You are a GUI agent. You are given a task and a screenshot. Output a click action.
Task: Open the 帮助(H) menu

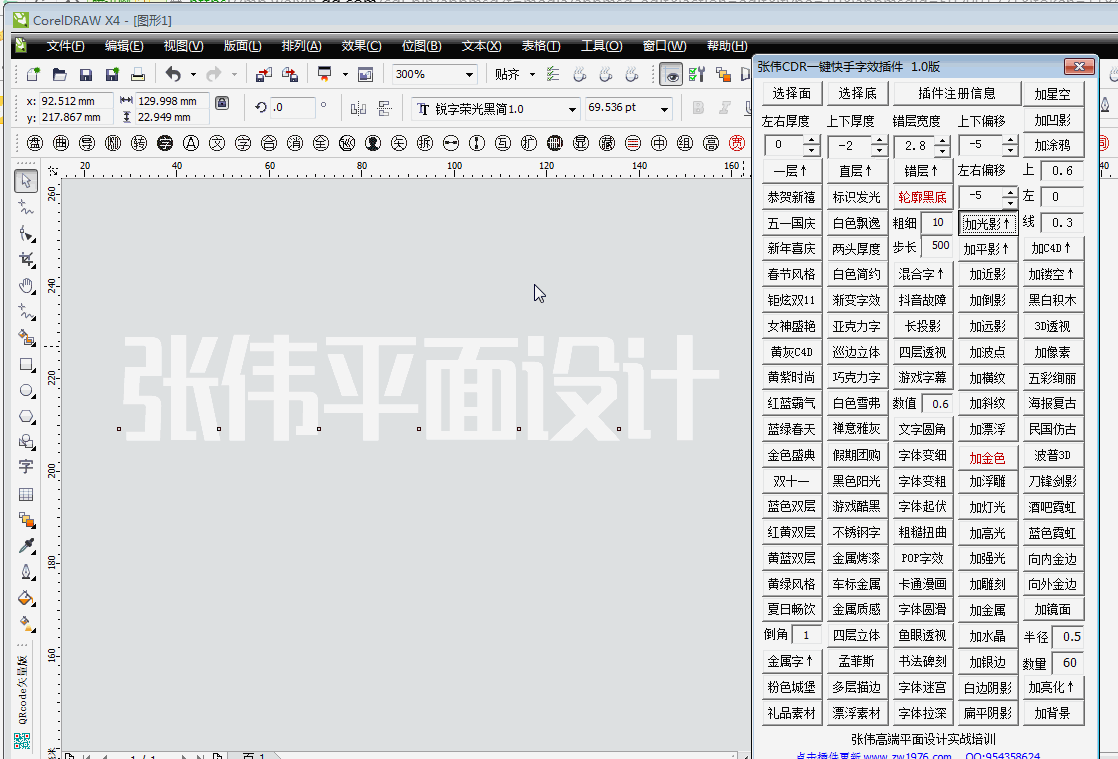(727, 46)
